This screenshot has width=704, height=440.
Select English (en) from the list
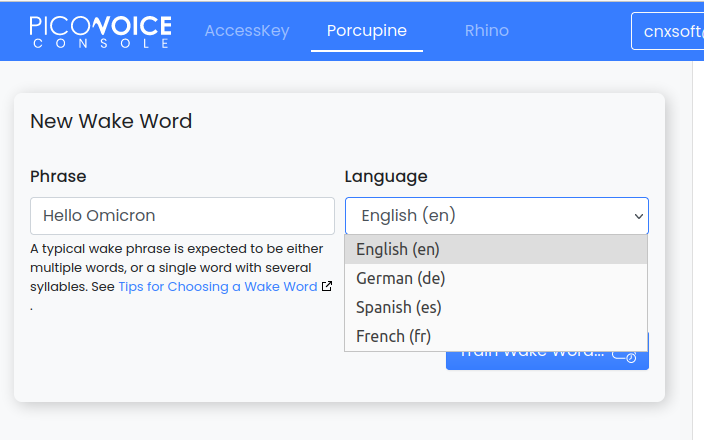(496, 249)
